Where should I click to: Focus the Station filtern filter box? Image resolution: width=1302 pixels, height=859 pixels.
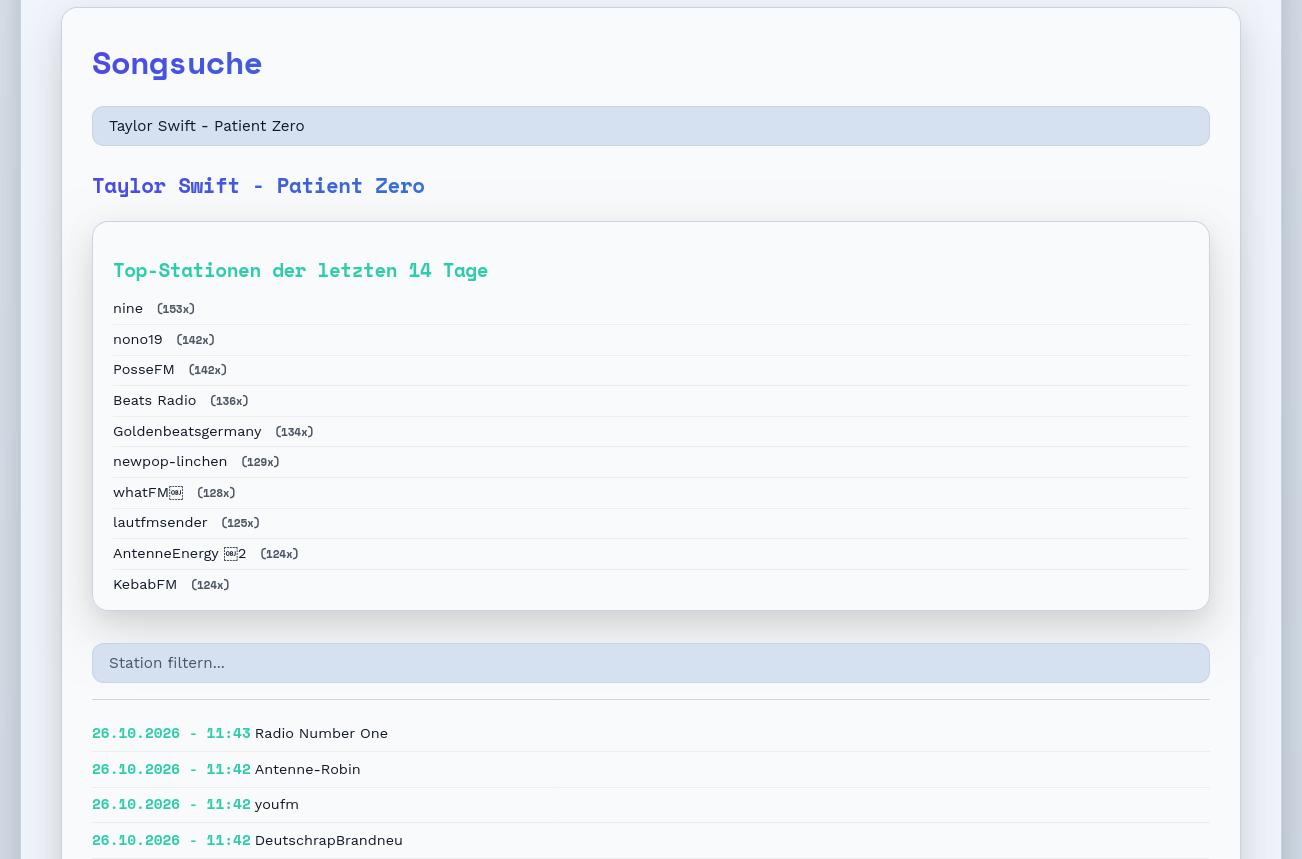tap(651, 663)
